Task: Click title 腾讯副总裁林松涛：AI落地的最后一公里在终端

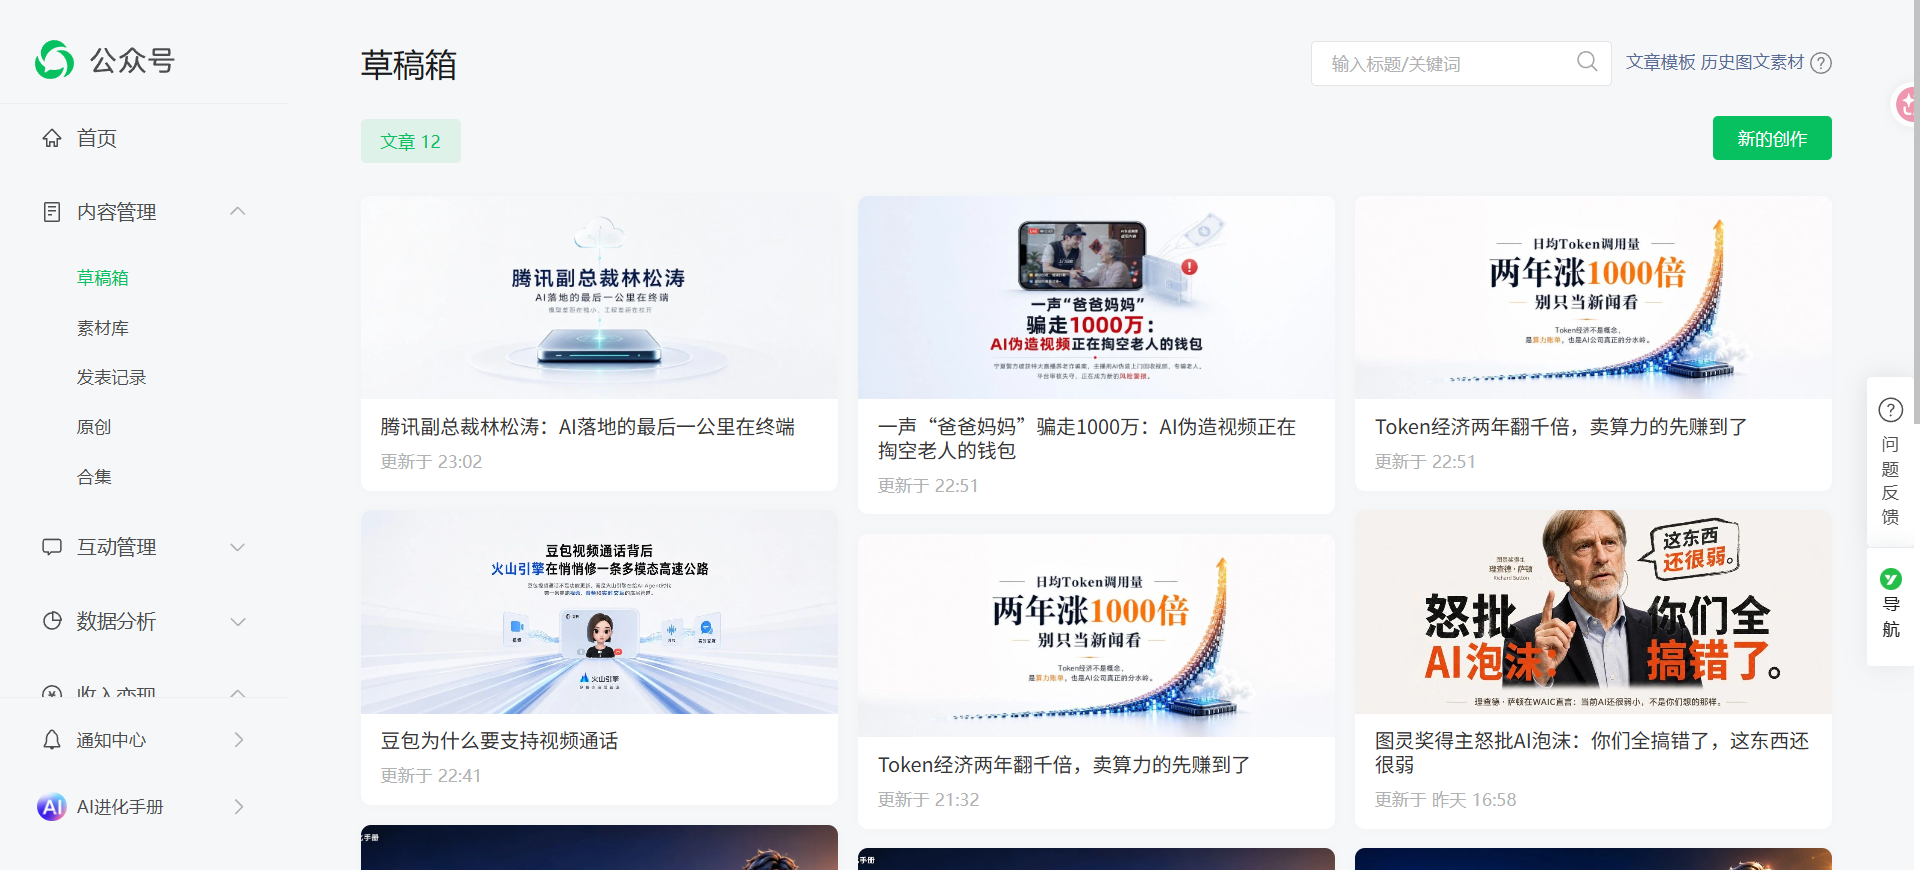Action: [588, 427]
